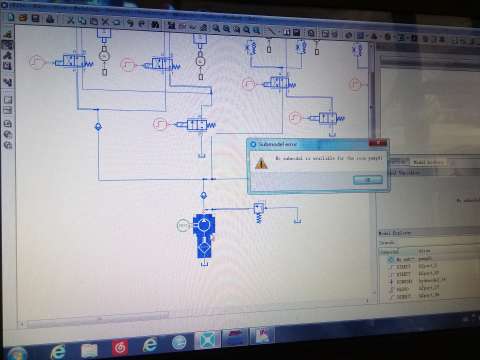Click the Undo arrow icon
480x360 pixels.
pos(130,23)
